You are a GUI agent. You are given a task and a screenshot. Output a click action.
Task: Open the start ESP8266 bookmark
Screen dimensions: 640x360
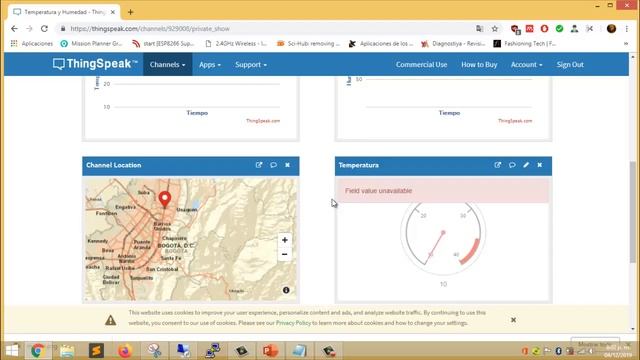(x=163, y=43)
